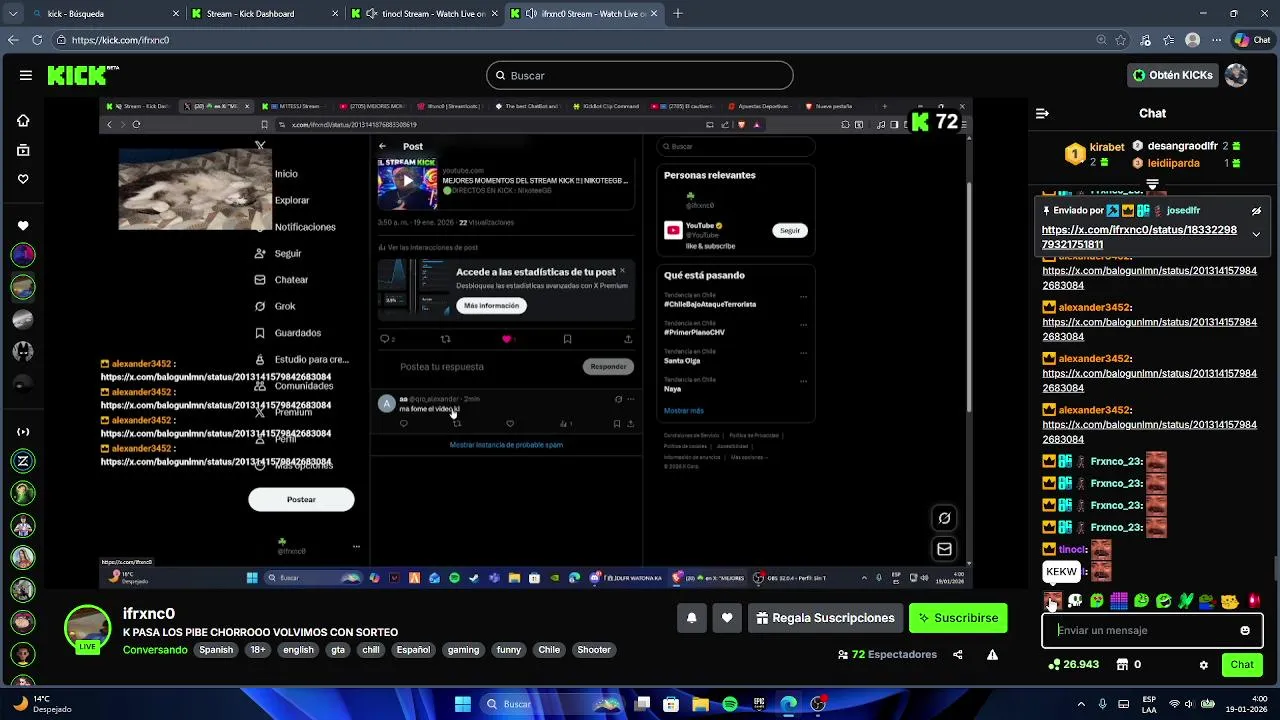Screen dimensions: 1280x720
Task: Focus the Kick Buscar search box
Action: tap(640, 75)
